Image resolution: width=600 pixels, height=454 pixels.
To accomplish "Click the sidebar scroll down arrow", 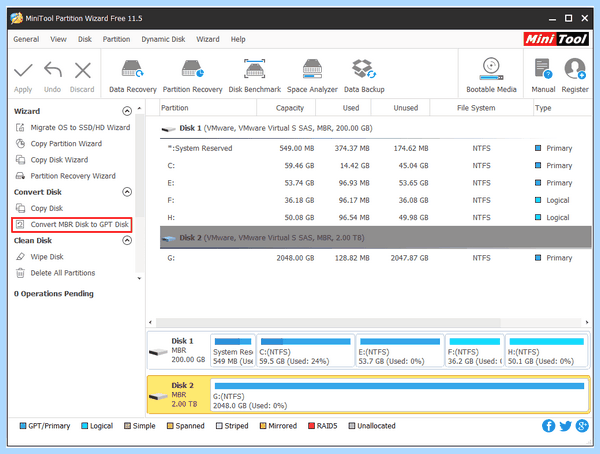I will 139,278.
